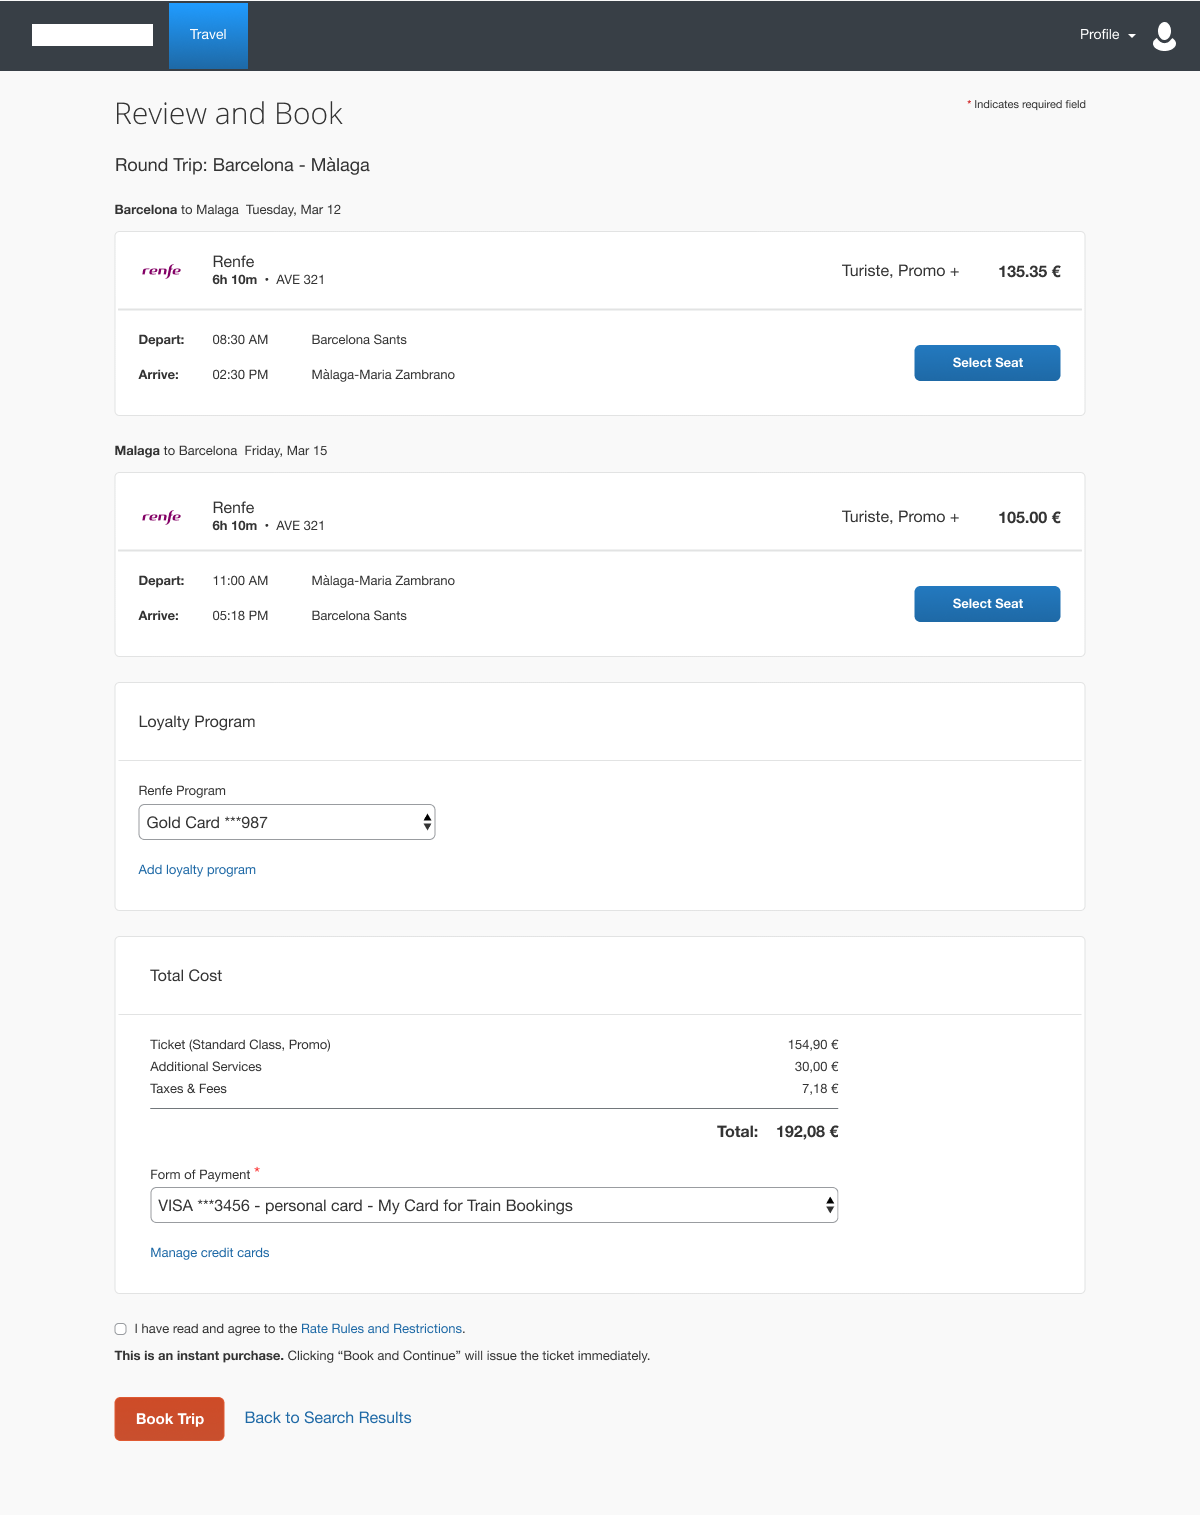This screenshot has height=1515, width=1200.
Task: Click the 7,18 € taxes amount
Action: [820, 1089]
